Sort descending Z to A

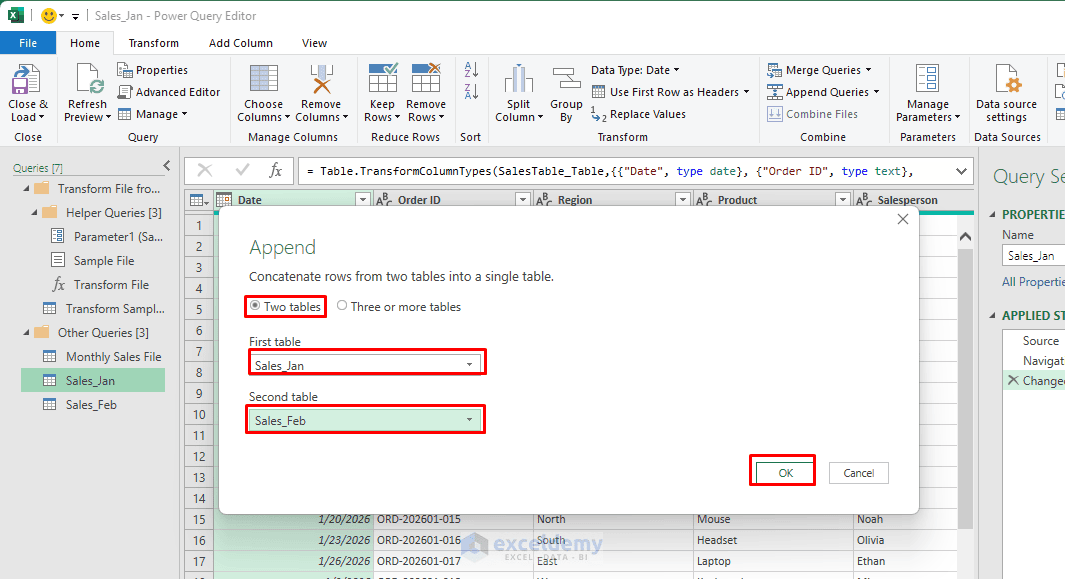click(x=471, y=91)
